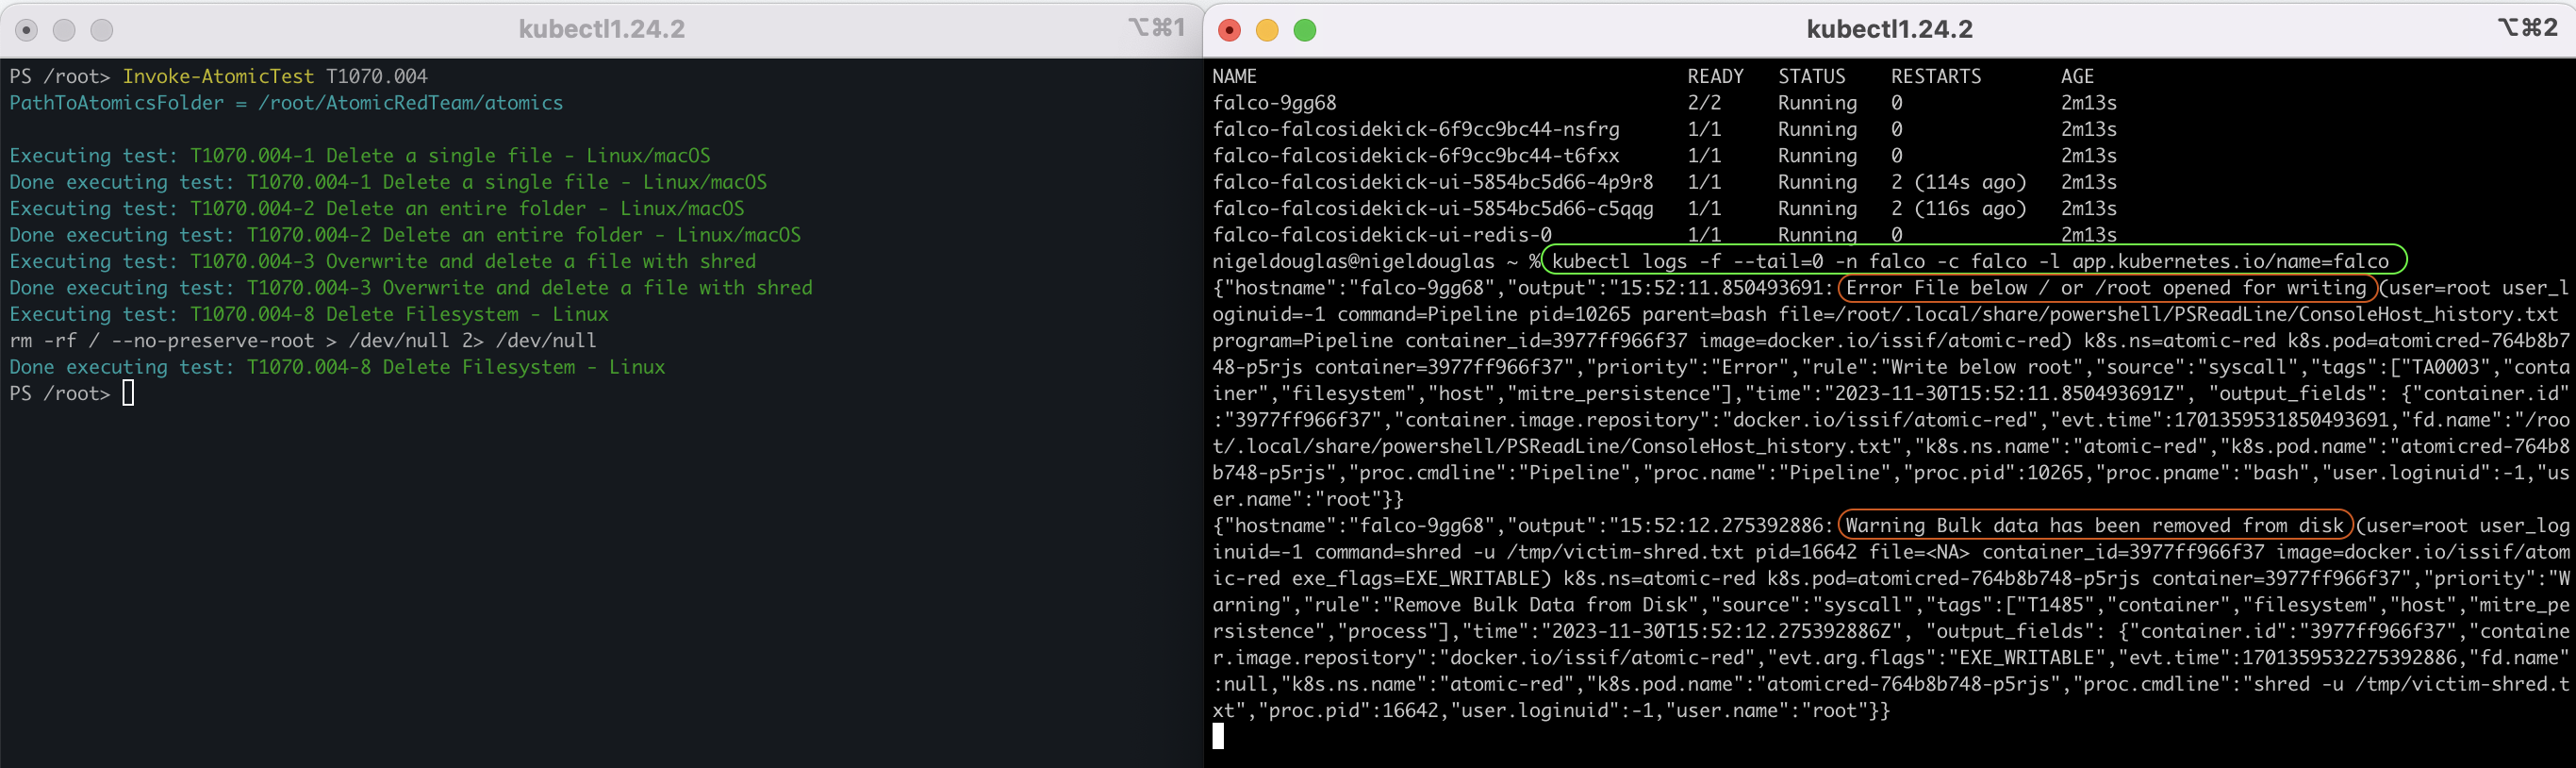Click the falco-falcosidekick-ui-redis-0 pod row

[x=1382, y=235]
